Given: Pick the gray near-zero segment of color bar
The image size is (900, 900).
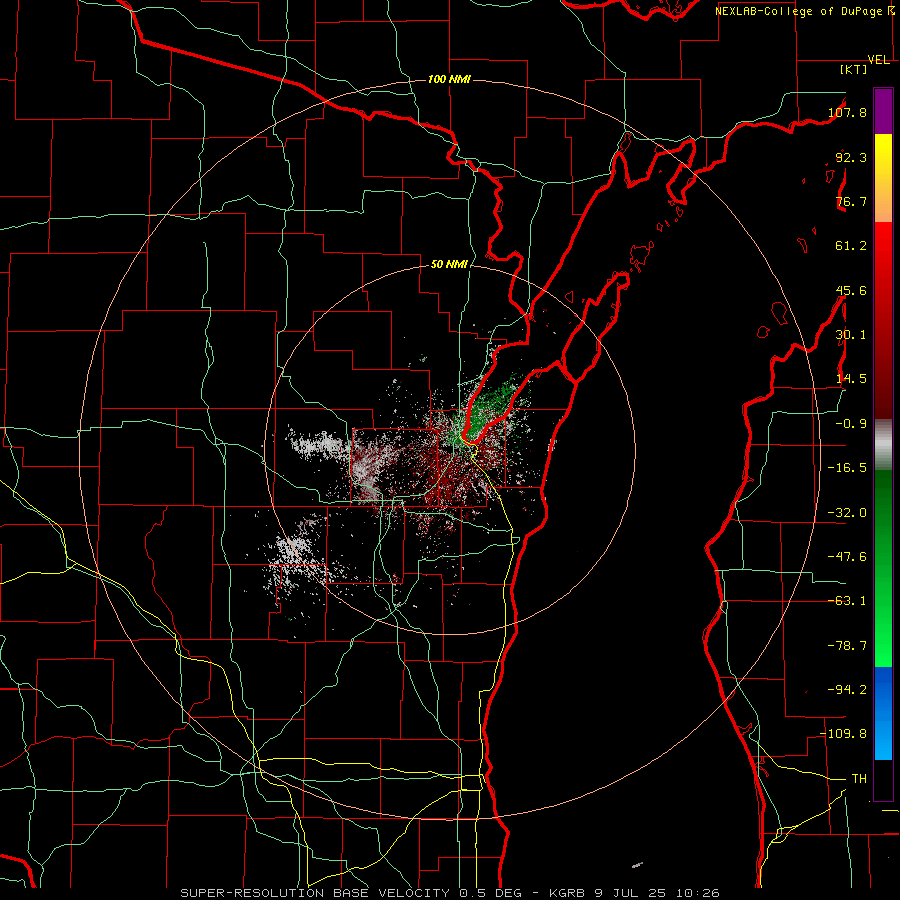Looking at the screenshot, I should pyautogui.click(x=883, y=445).
